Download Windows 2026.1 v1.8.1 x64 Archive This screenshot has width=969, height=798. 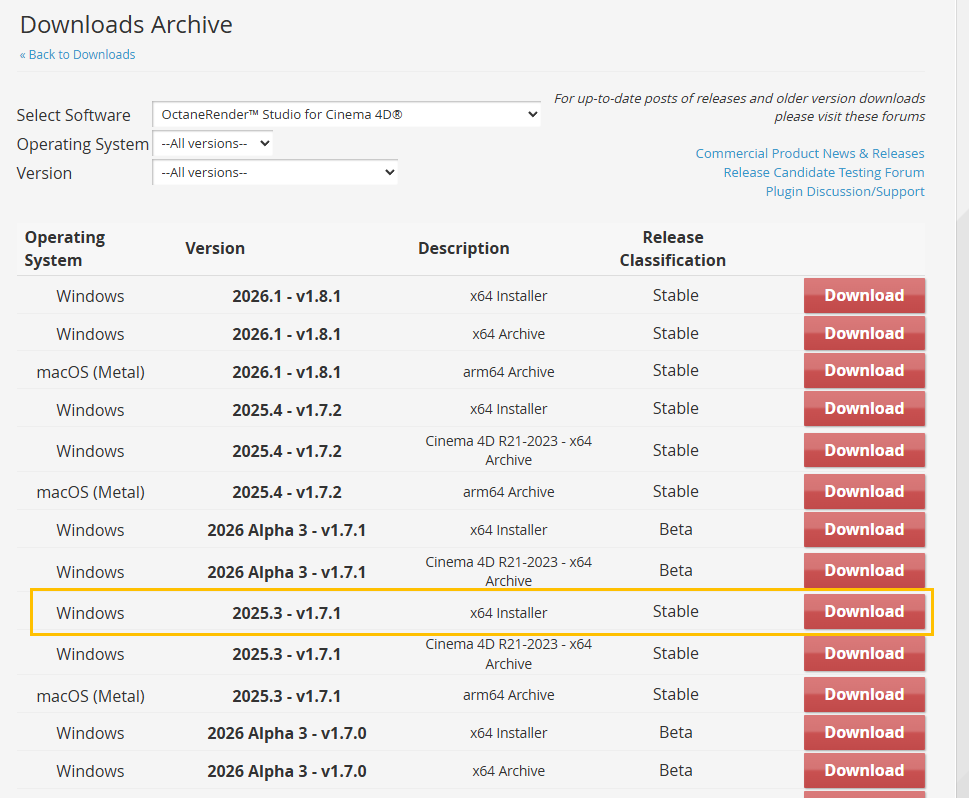click(864, 333)
